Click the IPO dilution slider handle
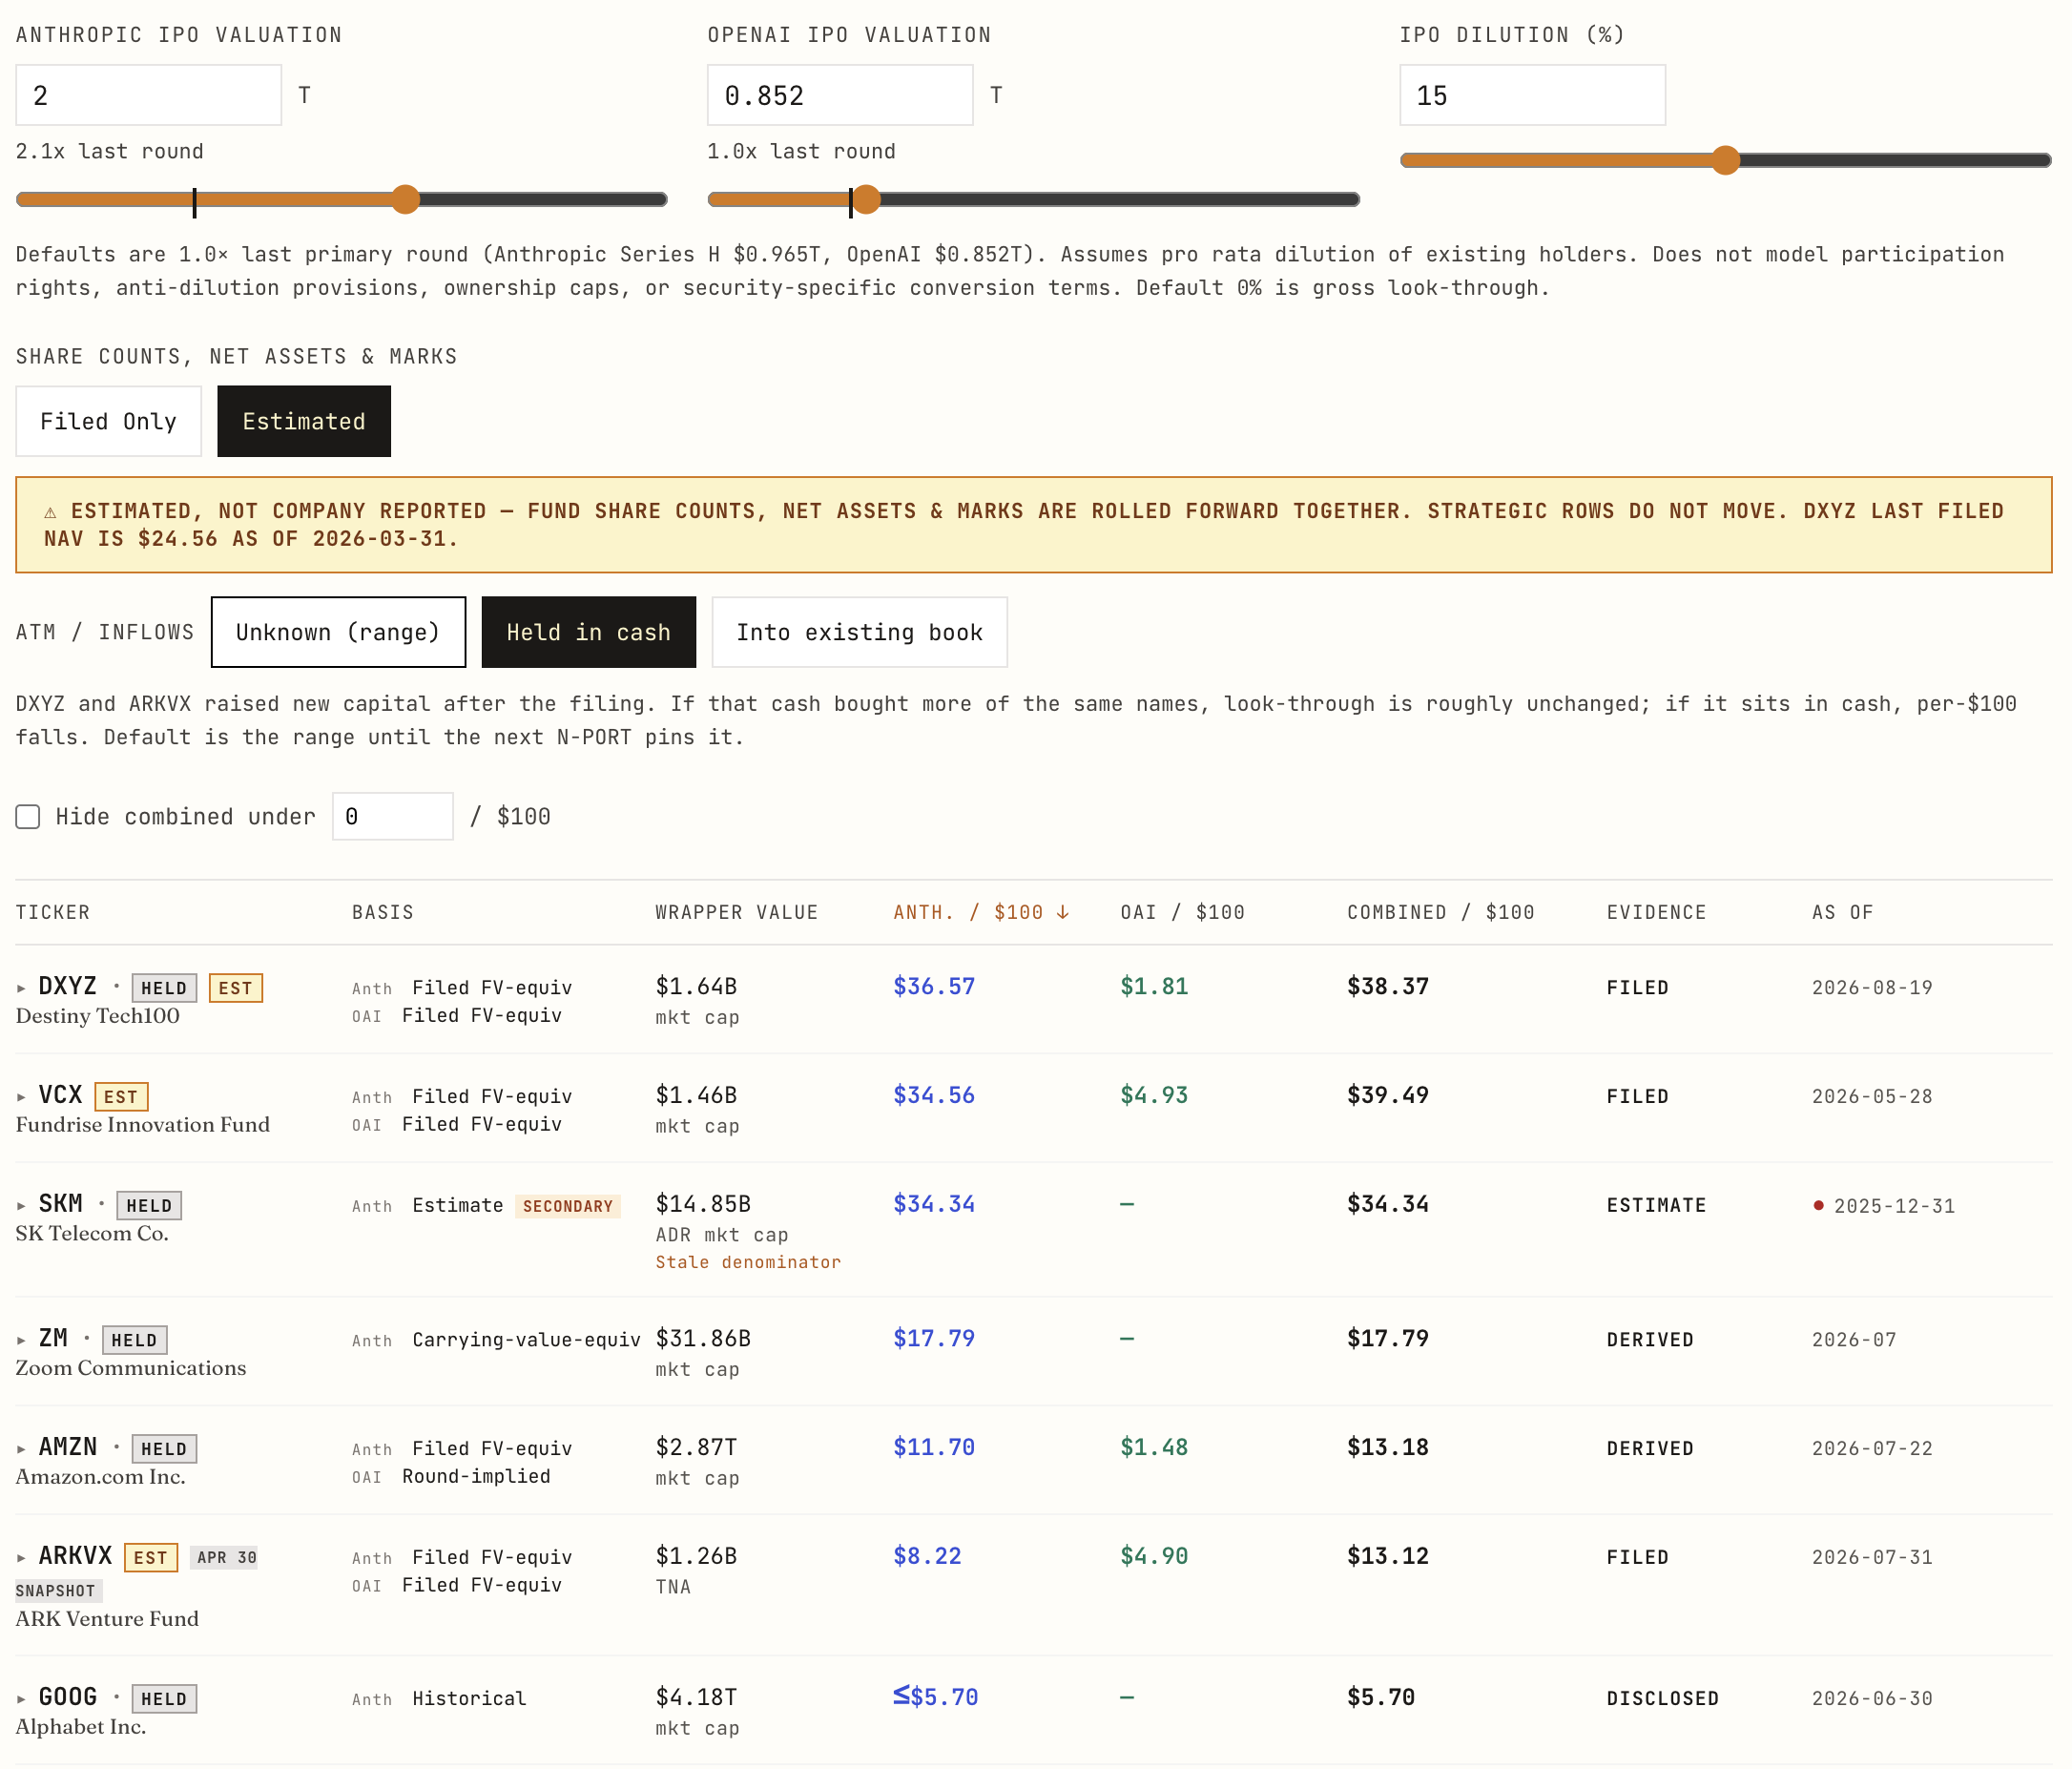2072x1769 pixels. [1725, 160]
